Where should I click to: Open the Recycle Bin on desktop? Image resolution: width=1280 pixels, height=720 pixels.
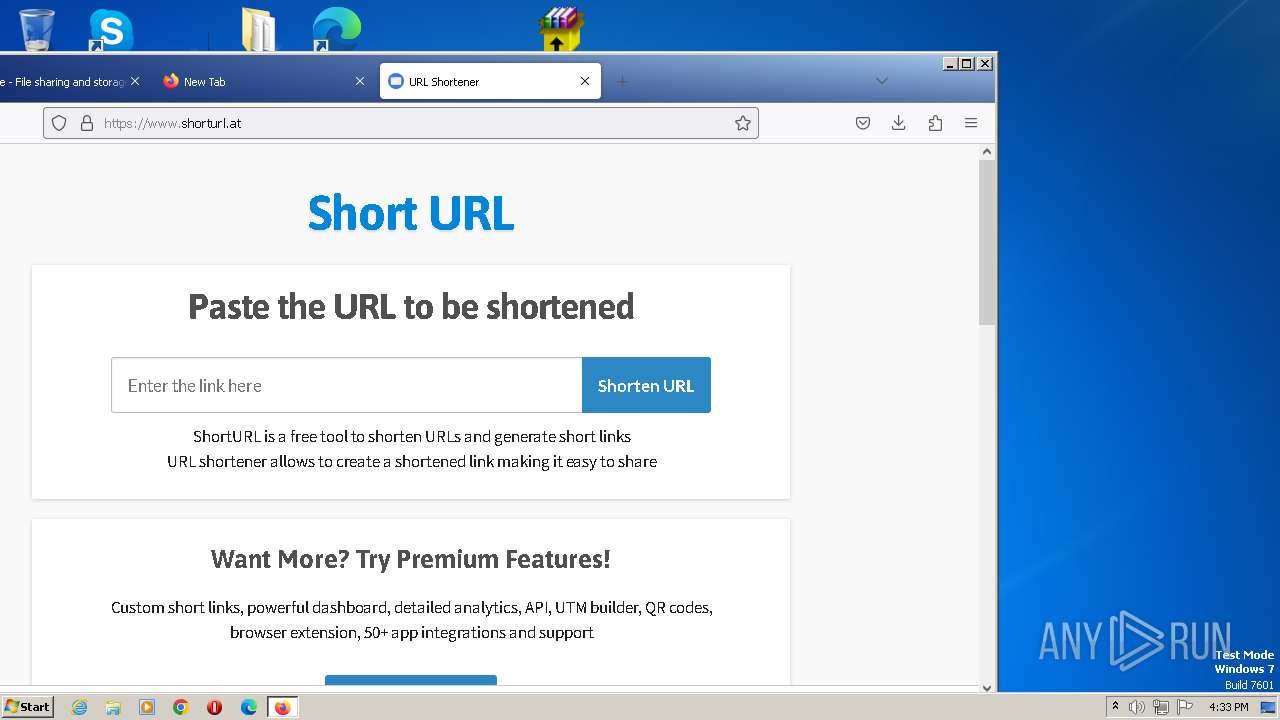[x=37, y=28]
